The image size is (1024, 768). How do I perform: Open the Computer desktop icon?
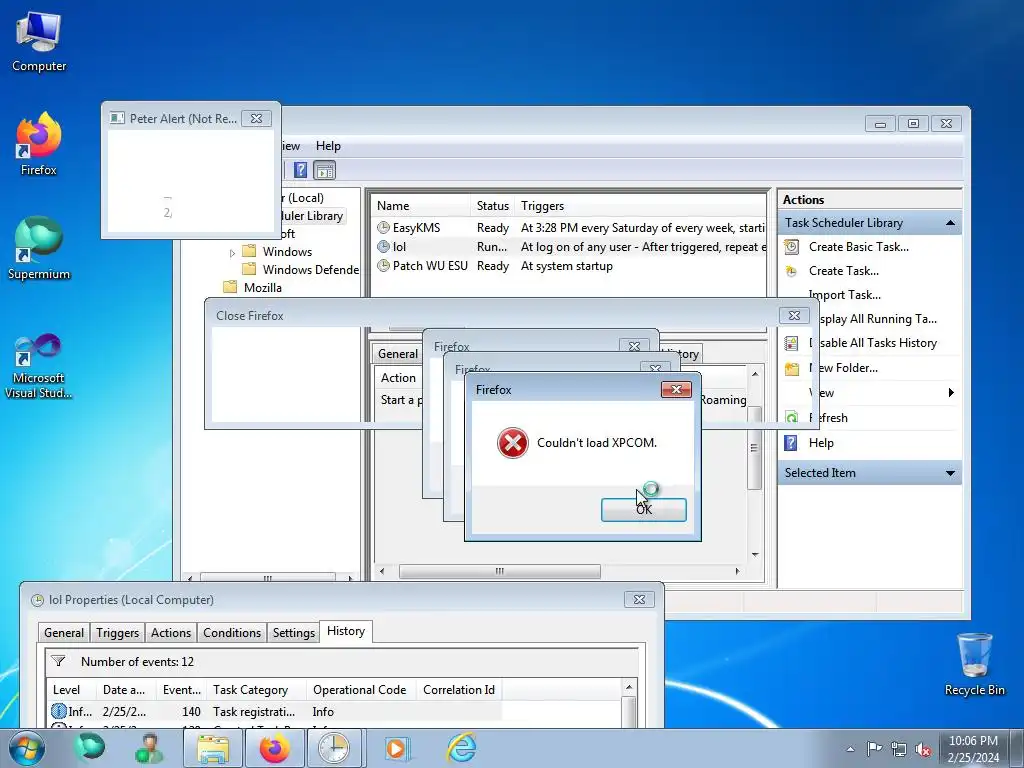[39, 40]
